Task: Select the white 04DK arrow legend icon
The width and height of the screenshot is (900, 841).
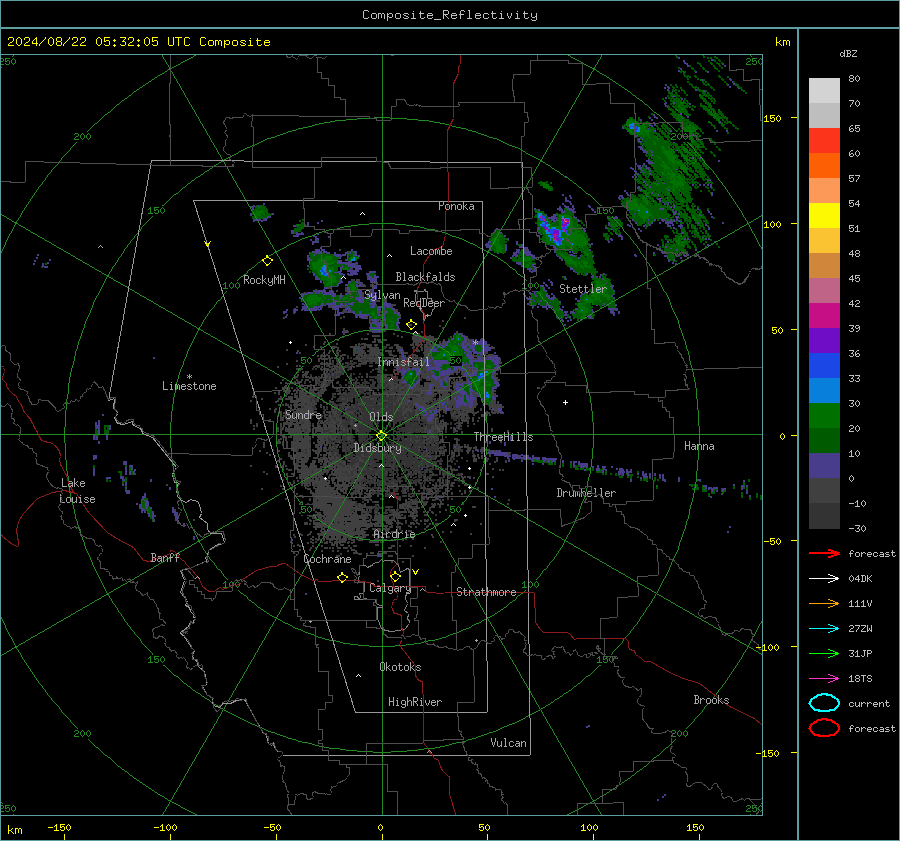Action: pos(824,579)
